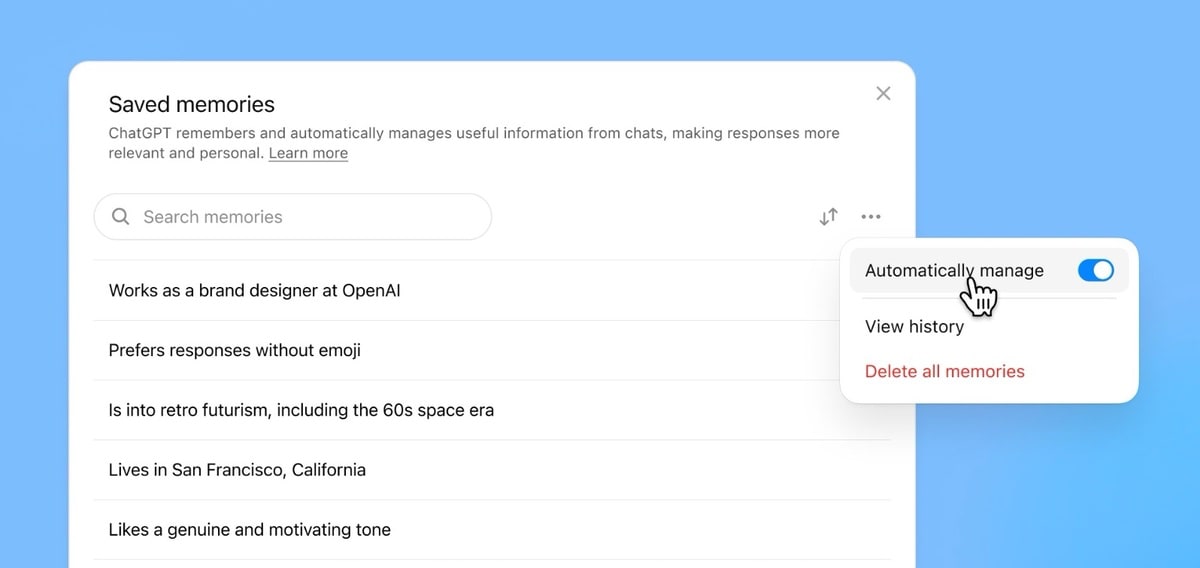The width and height of the screenshot is (1200, 568).
Task: Open View history from the menu
Action: 914,327
